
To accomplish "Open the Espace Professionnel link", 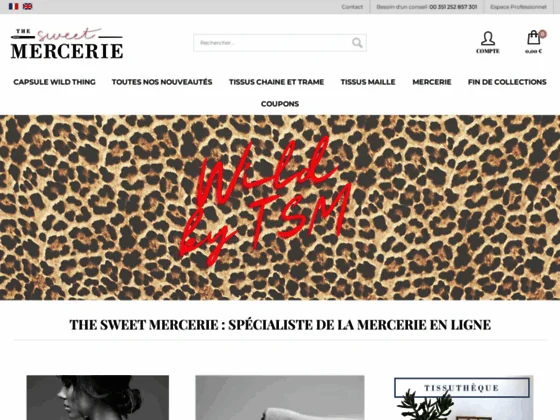I will 518,7.
